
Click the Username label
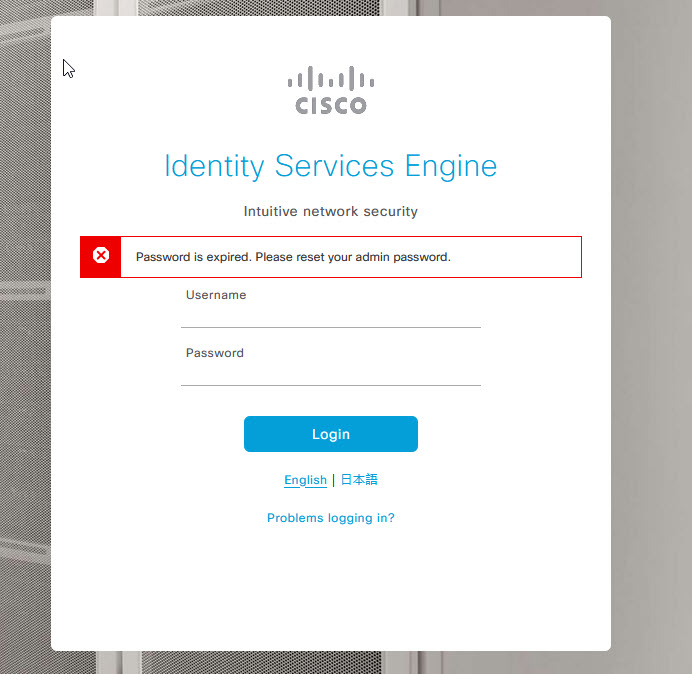[x=216, y=295]
